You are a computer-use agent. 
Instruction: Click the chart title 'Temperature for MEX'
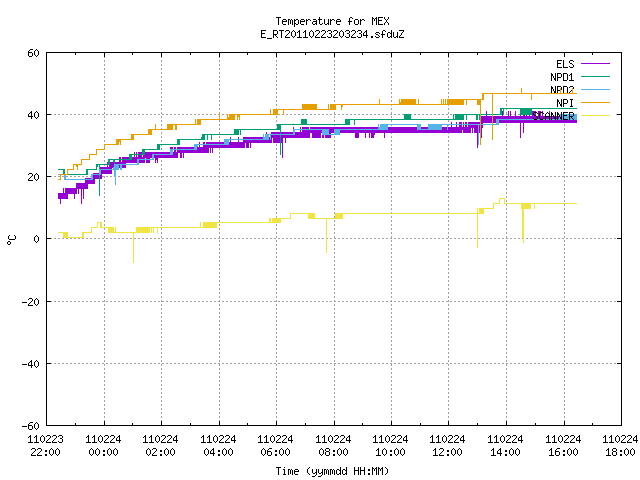[x=332, y=21]
